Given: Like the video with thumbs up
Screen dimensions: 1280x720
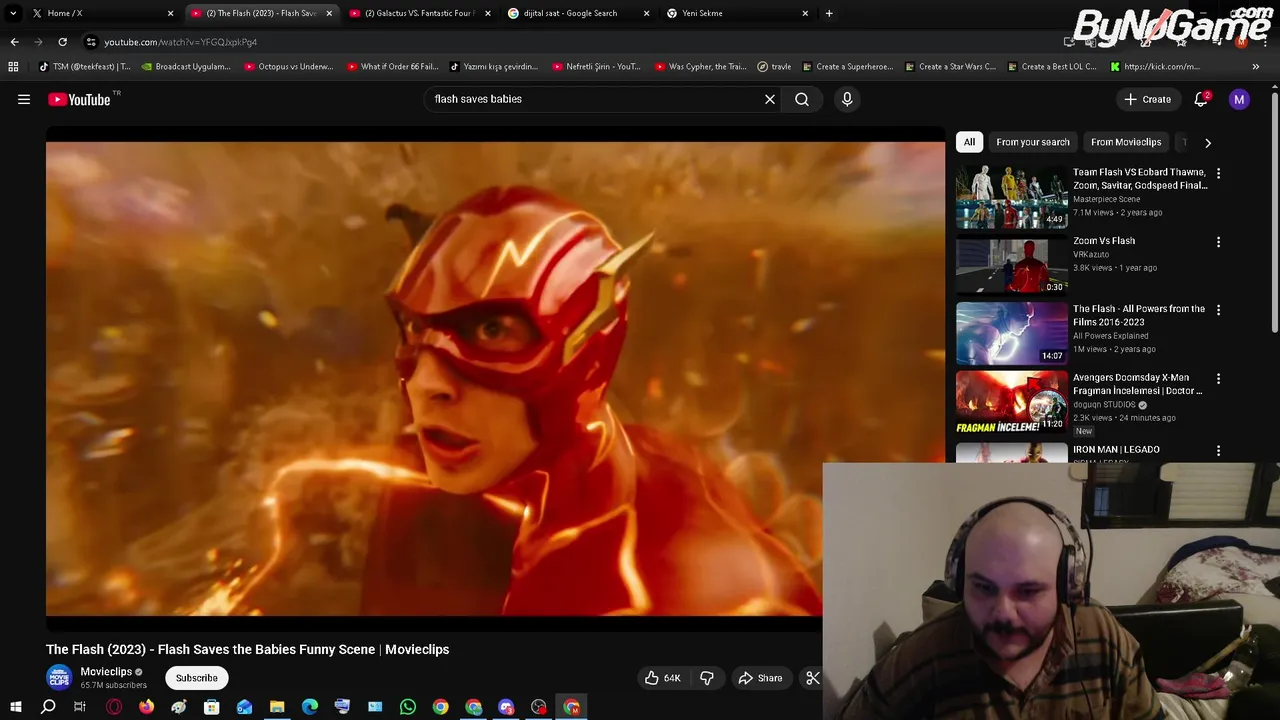Looking at the screenshot, I should (662, 678).
